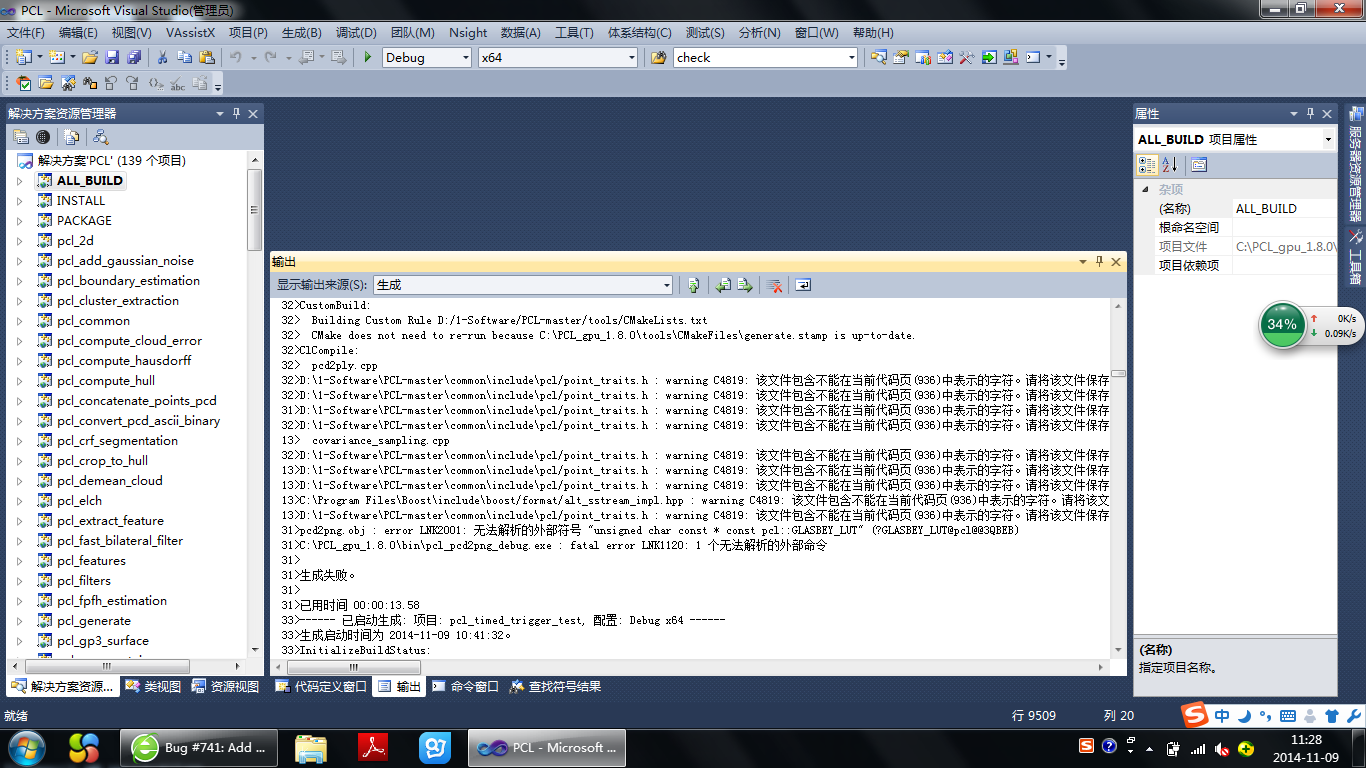Open the 'Bug #741' browser taskbar button
The width and height of the screenshot is (1366, 768).
pyautogui.click(x=200, y=747)
